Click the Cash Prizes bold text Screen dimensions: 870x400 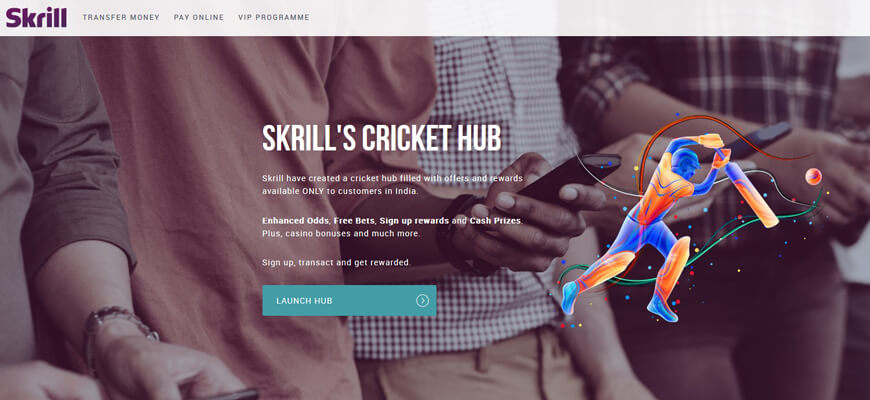point(495,221)
